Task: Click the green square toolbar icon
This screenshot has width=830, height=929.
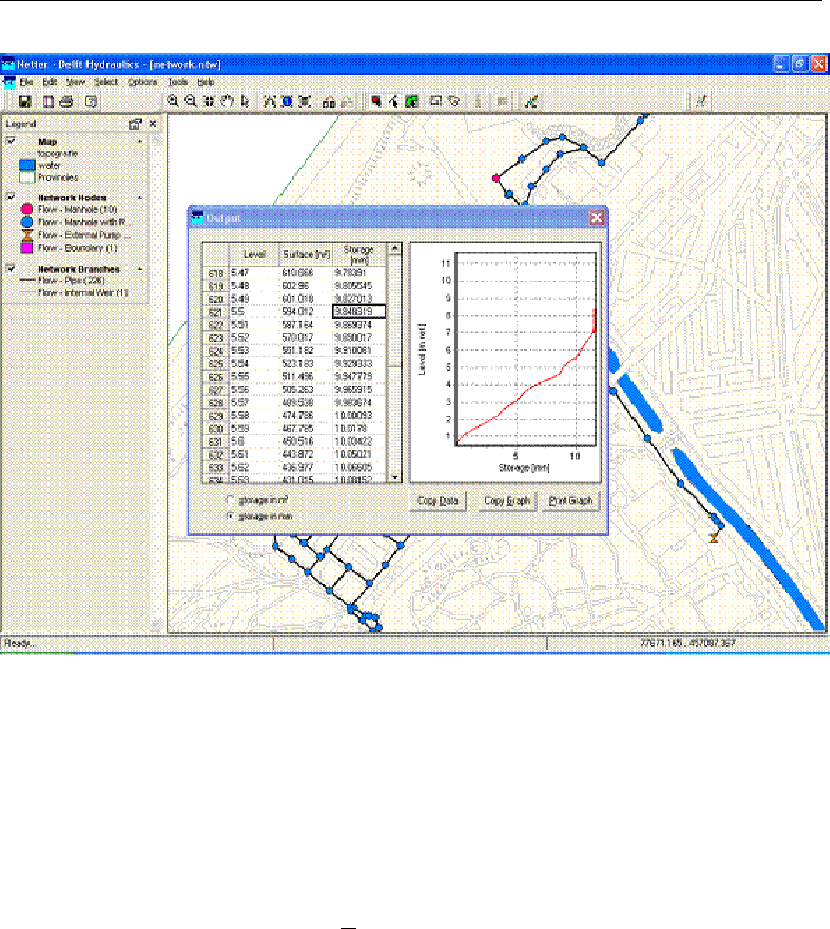Action: pyautogui.click(x=412, y=101)
